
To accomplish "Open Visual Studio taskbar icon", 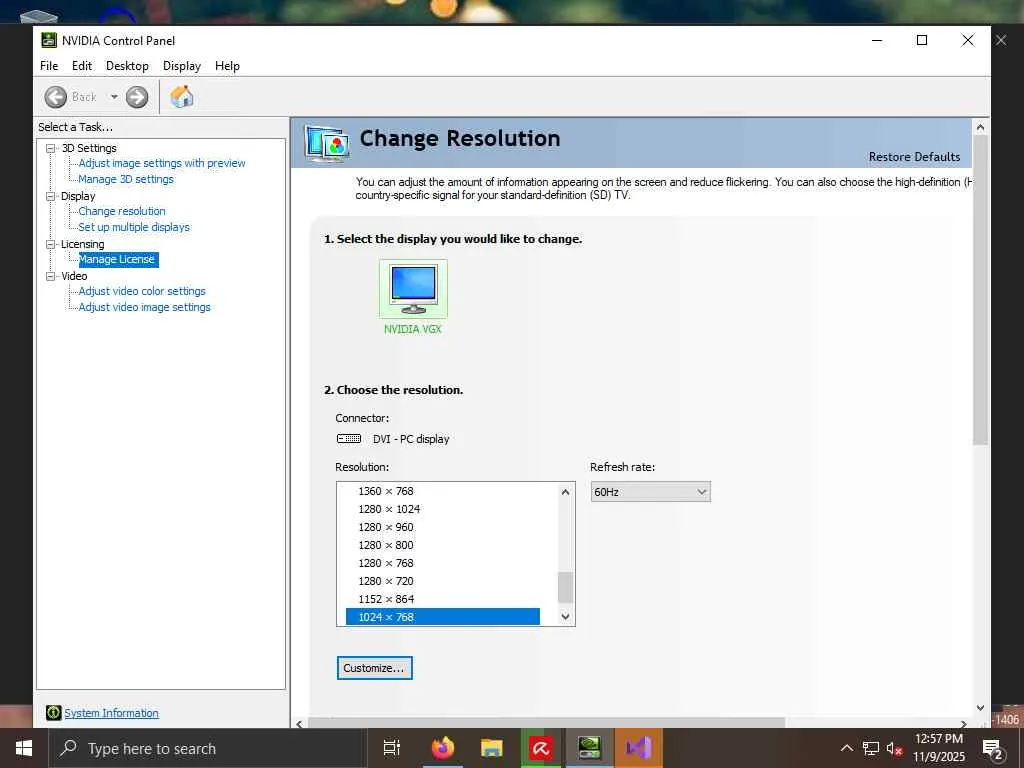I will click(639, 748).
